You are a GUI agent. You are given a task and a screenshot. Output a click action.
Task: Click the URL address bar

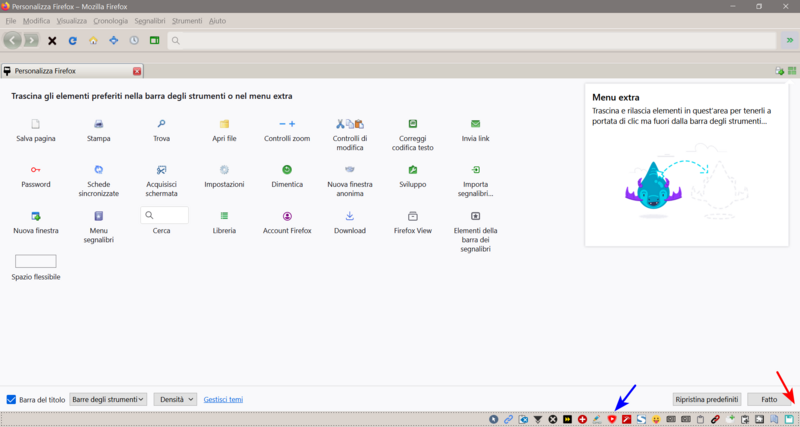coord(472,40)
